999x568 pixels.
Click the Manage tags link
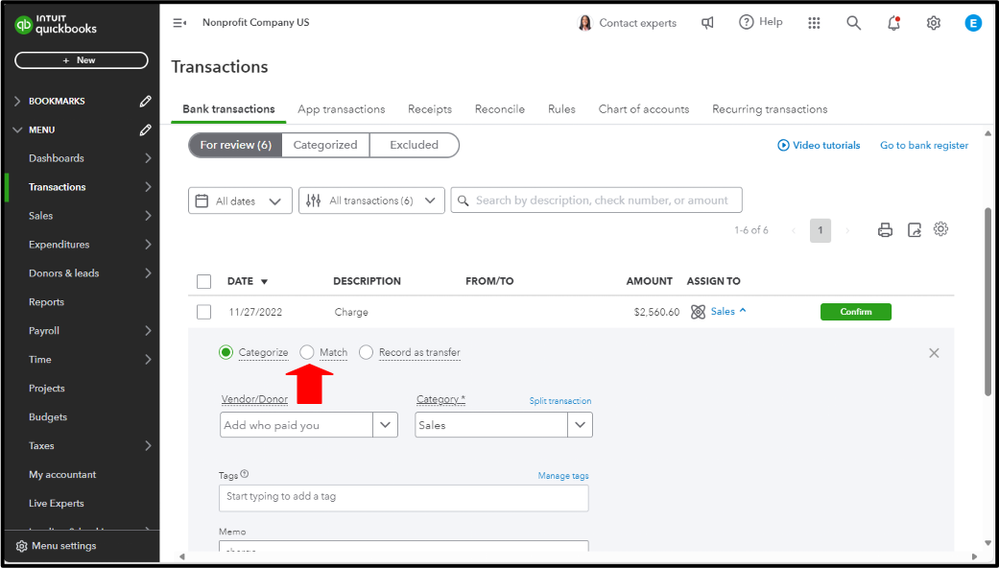click(563, 476)
